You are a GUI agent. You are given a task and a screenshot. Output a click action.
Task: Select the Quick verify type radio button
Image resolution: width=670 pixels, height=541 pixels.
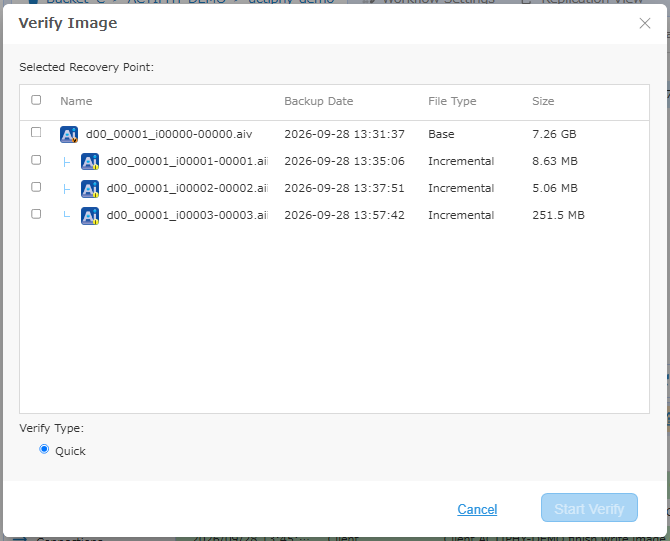tap(44, 449)
